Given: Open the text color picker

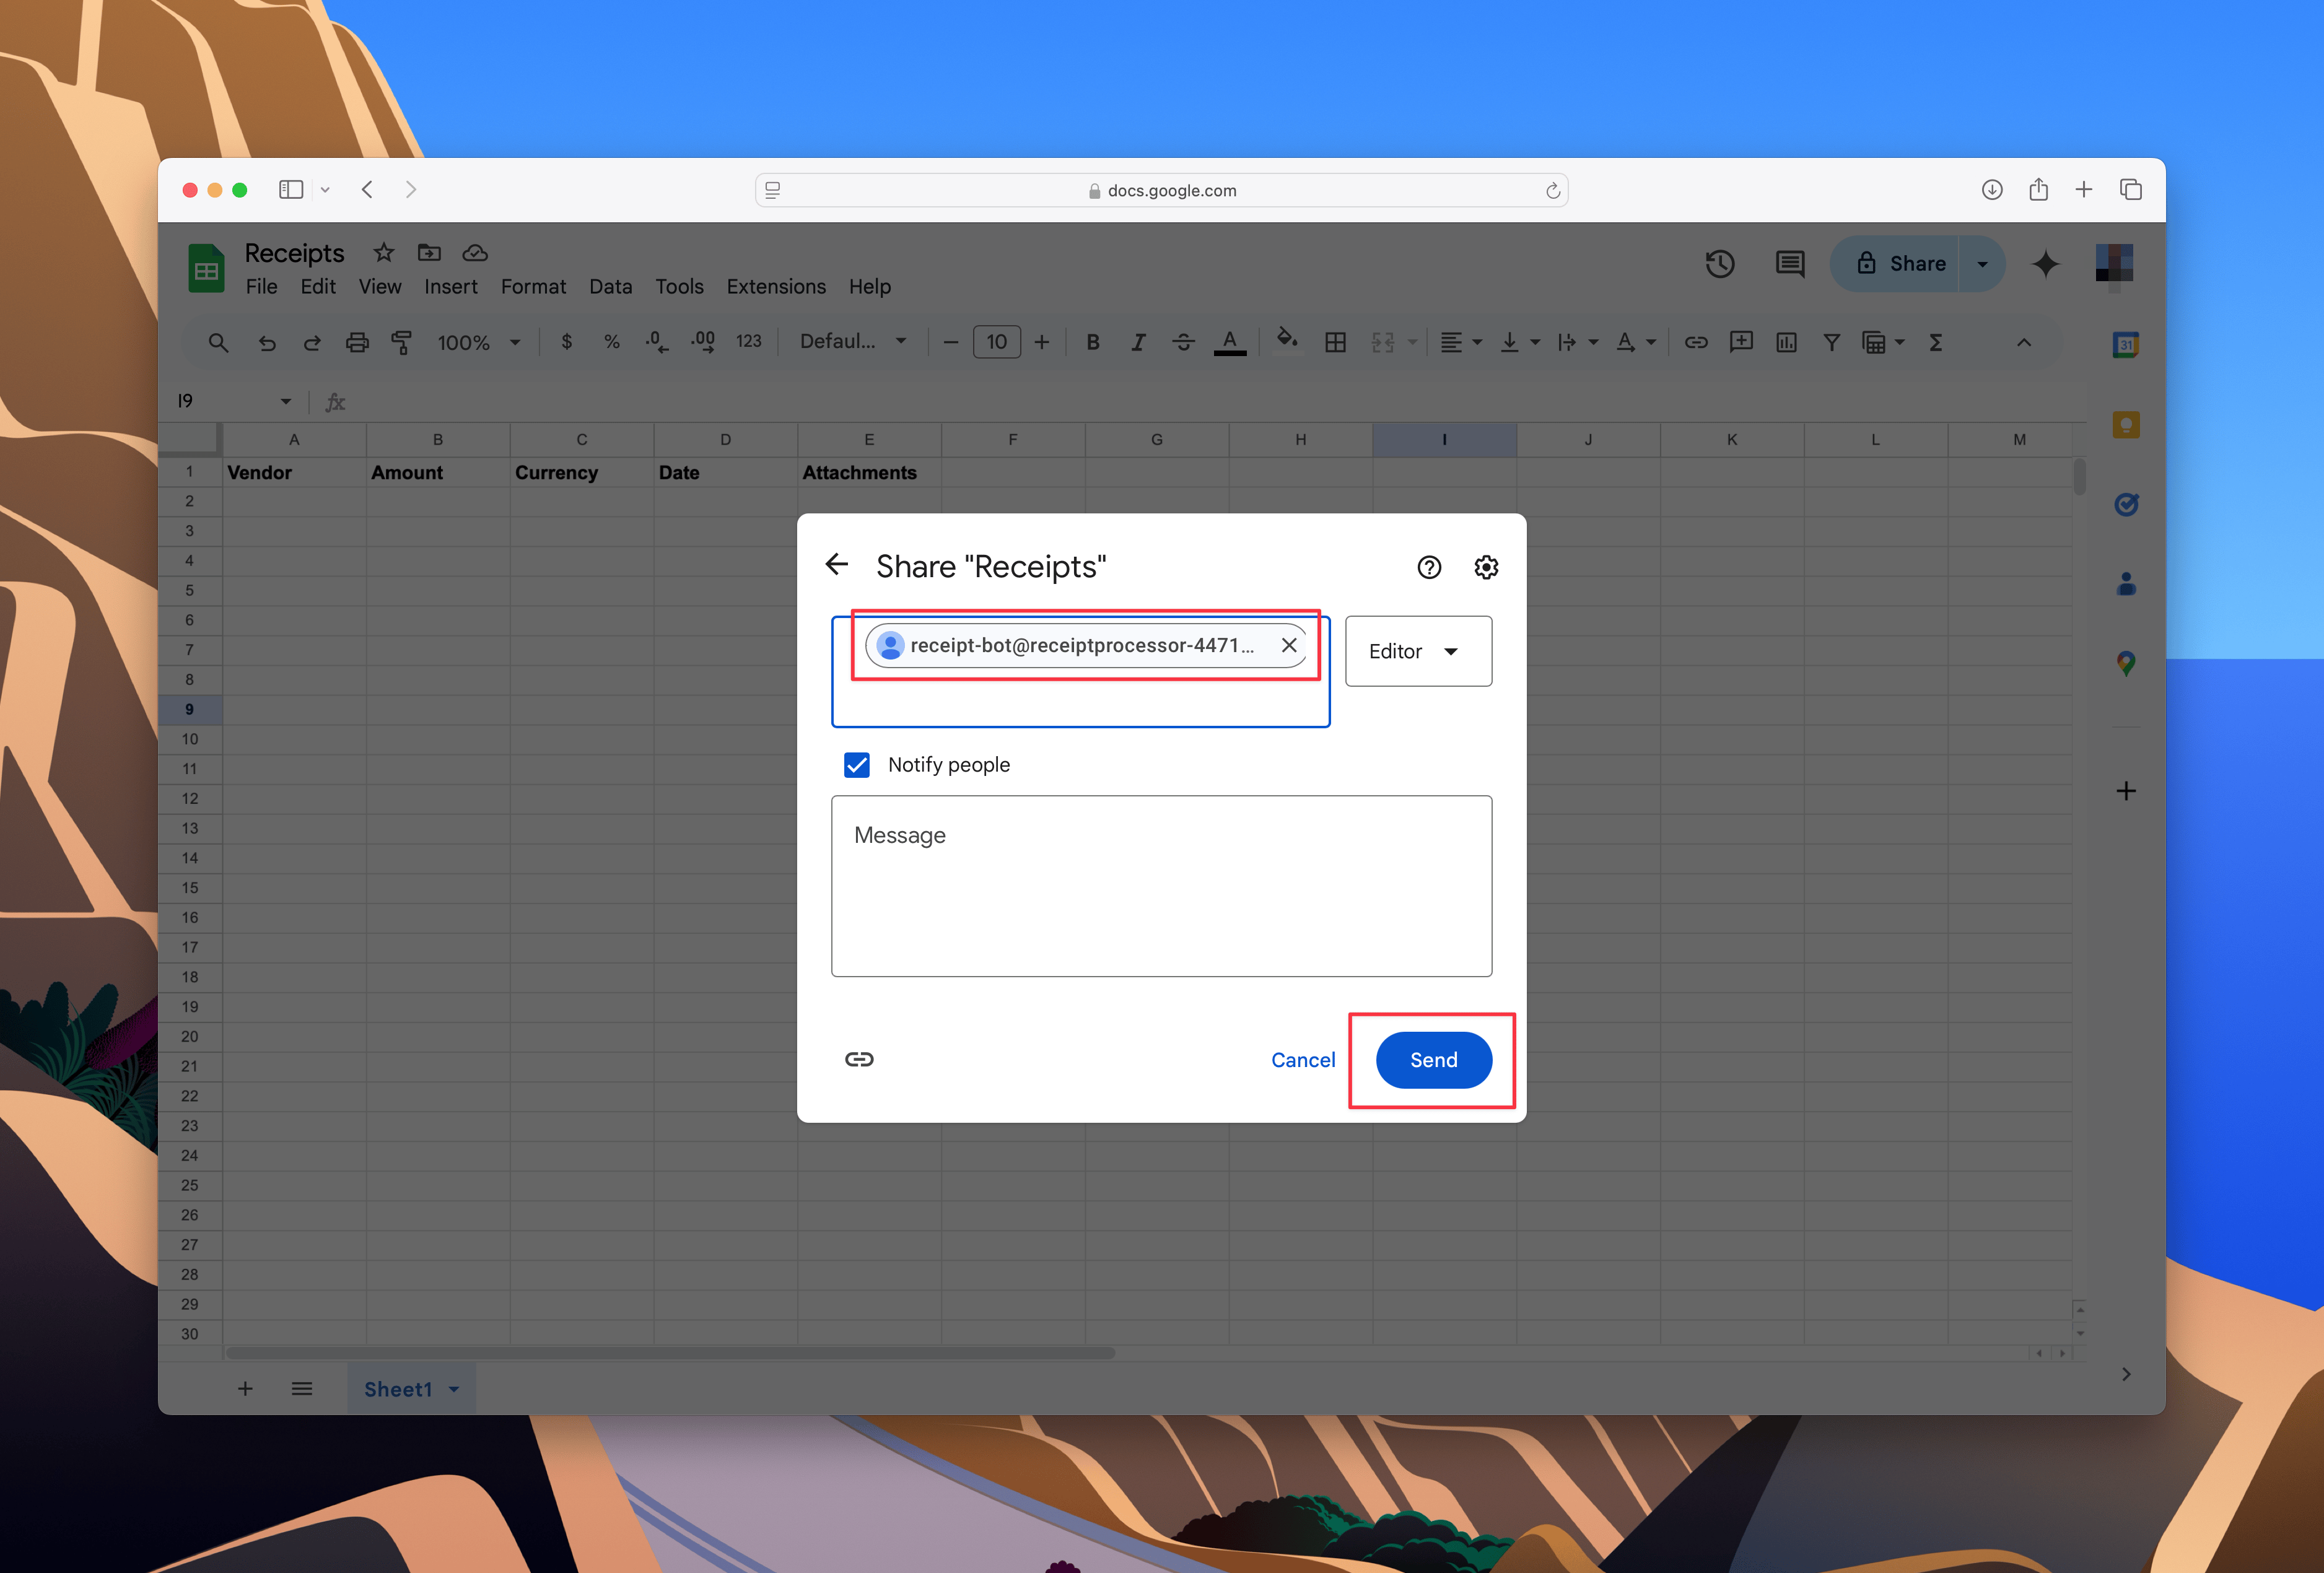Looking at the screenshot, I should (1230, 343).
